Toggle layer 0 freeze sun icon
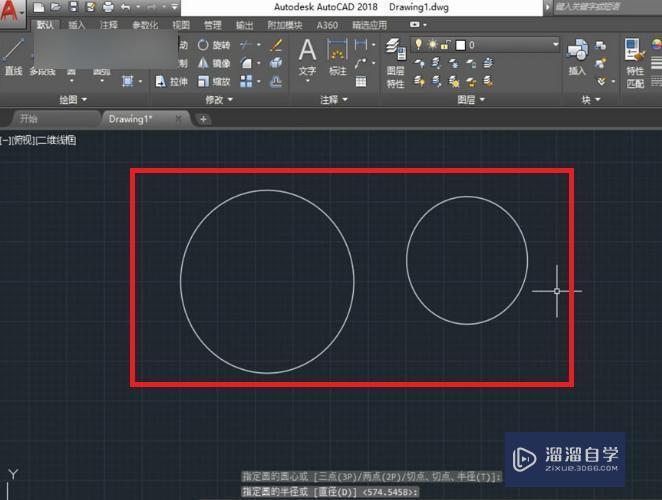662x500 pixels. (x=432, y=44)
